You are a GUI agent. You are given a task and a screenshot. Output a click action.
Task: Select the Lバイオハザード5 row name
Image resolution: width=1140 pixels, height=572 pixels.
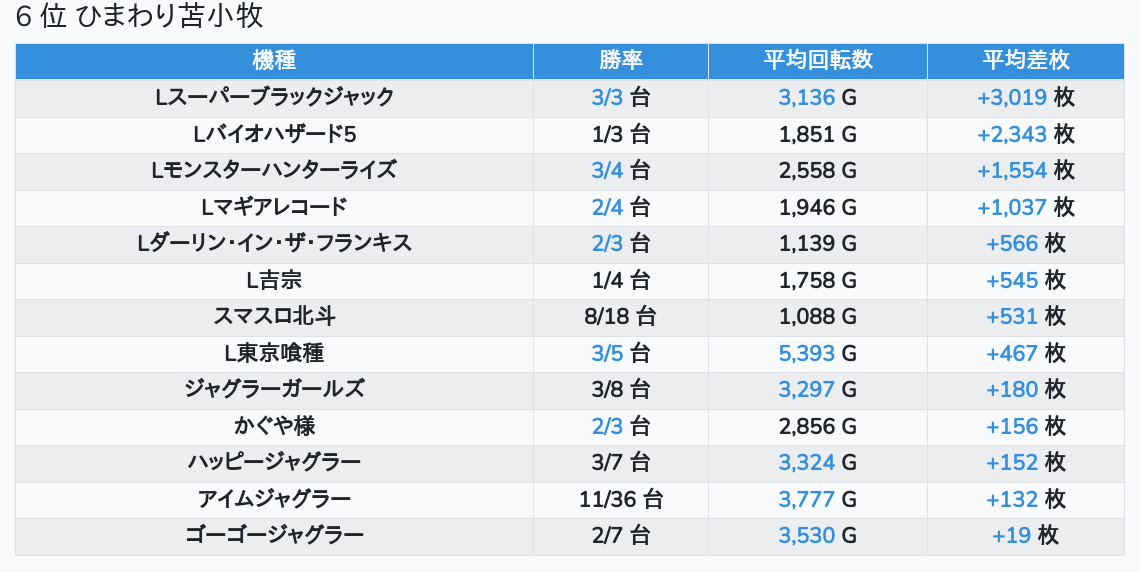(x=274, y=134)
